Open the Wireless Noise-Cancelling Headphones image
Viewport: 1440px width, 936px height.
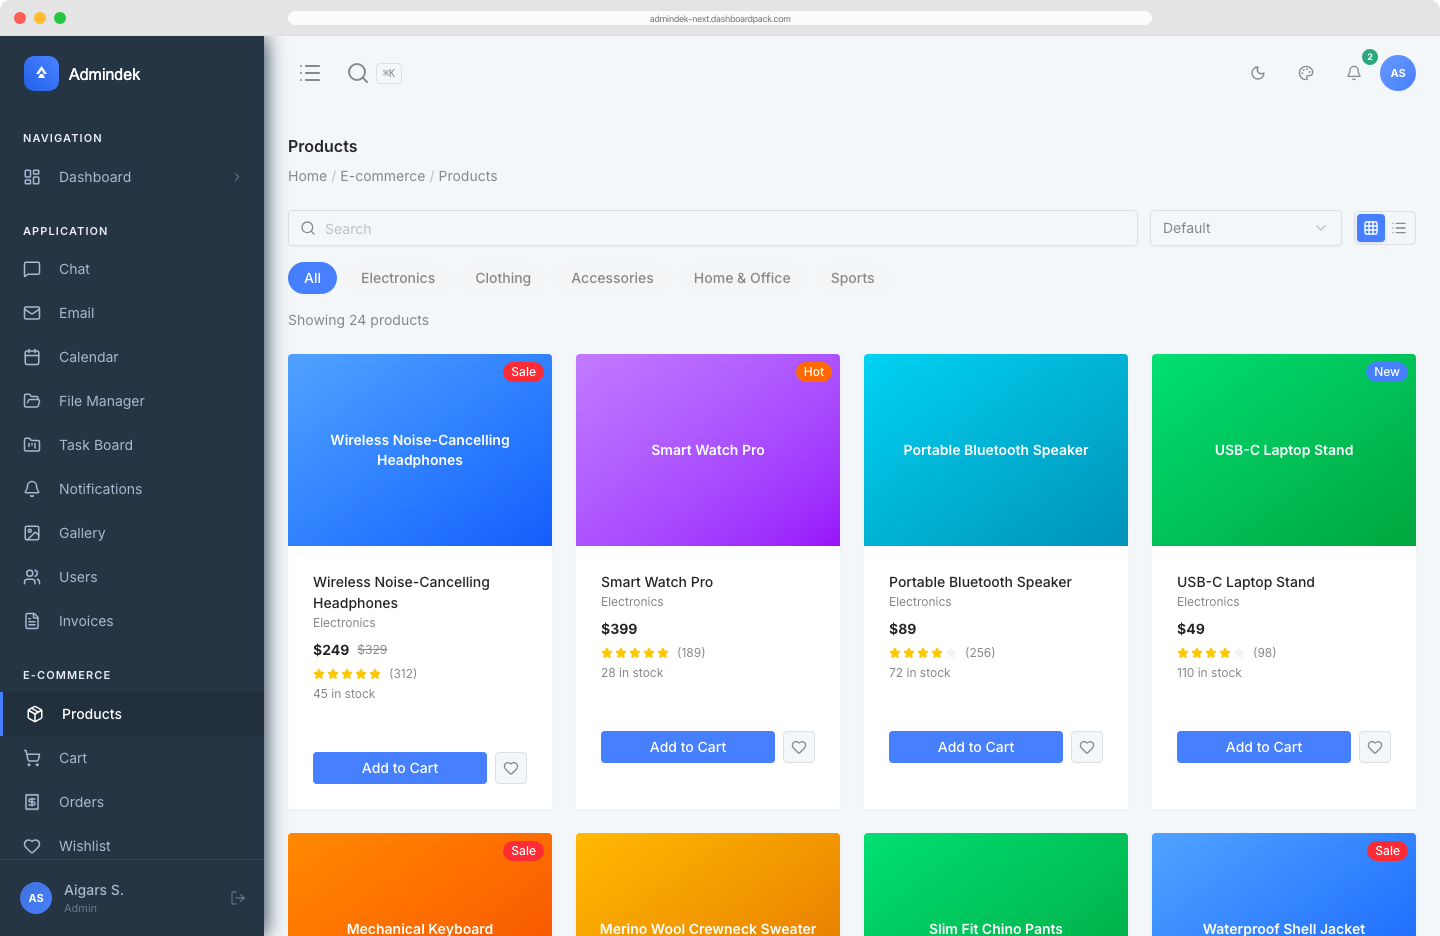pyautogui.click(x=420, y=450)
